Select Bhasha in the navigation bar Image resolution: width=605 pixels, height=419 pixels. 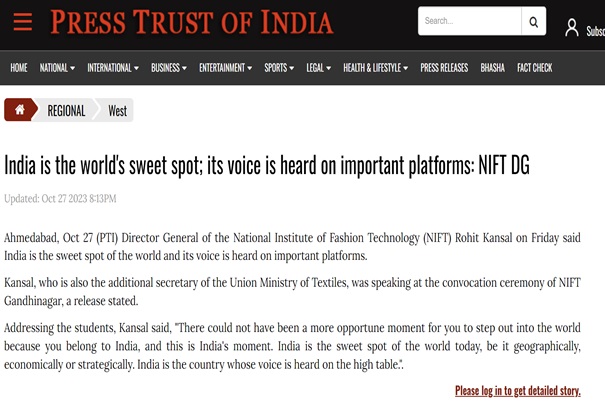pos(492,68)
